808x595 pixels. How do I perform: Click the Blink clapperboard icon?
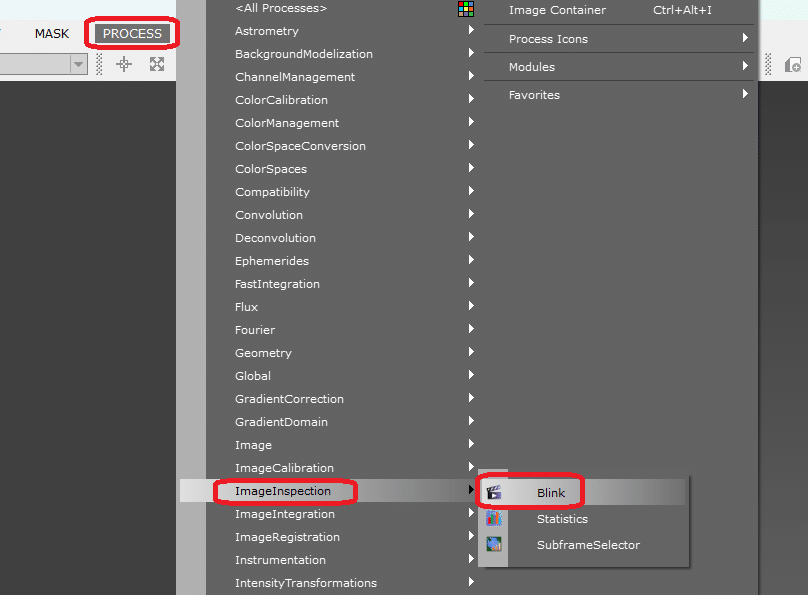point(494,493)
